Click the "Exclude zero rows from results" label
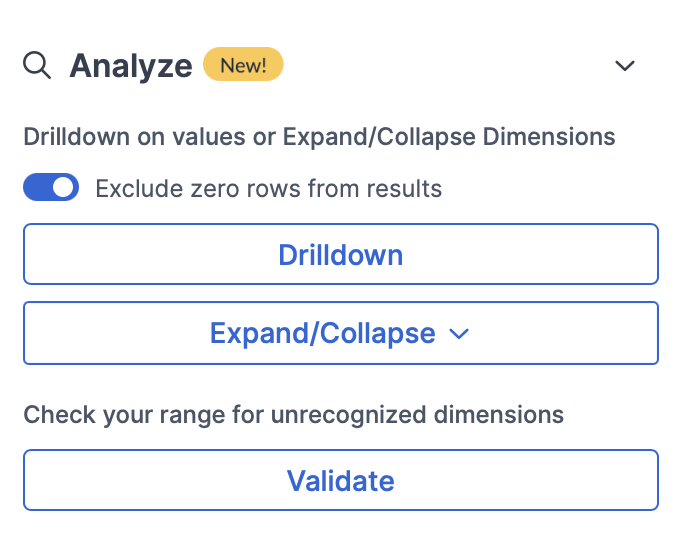Viewport: 686px width, 551px height. (268, 188)
